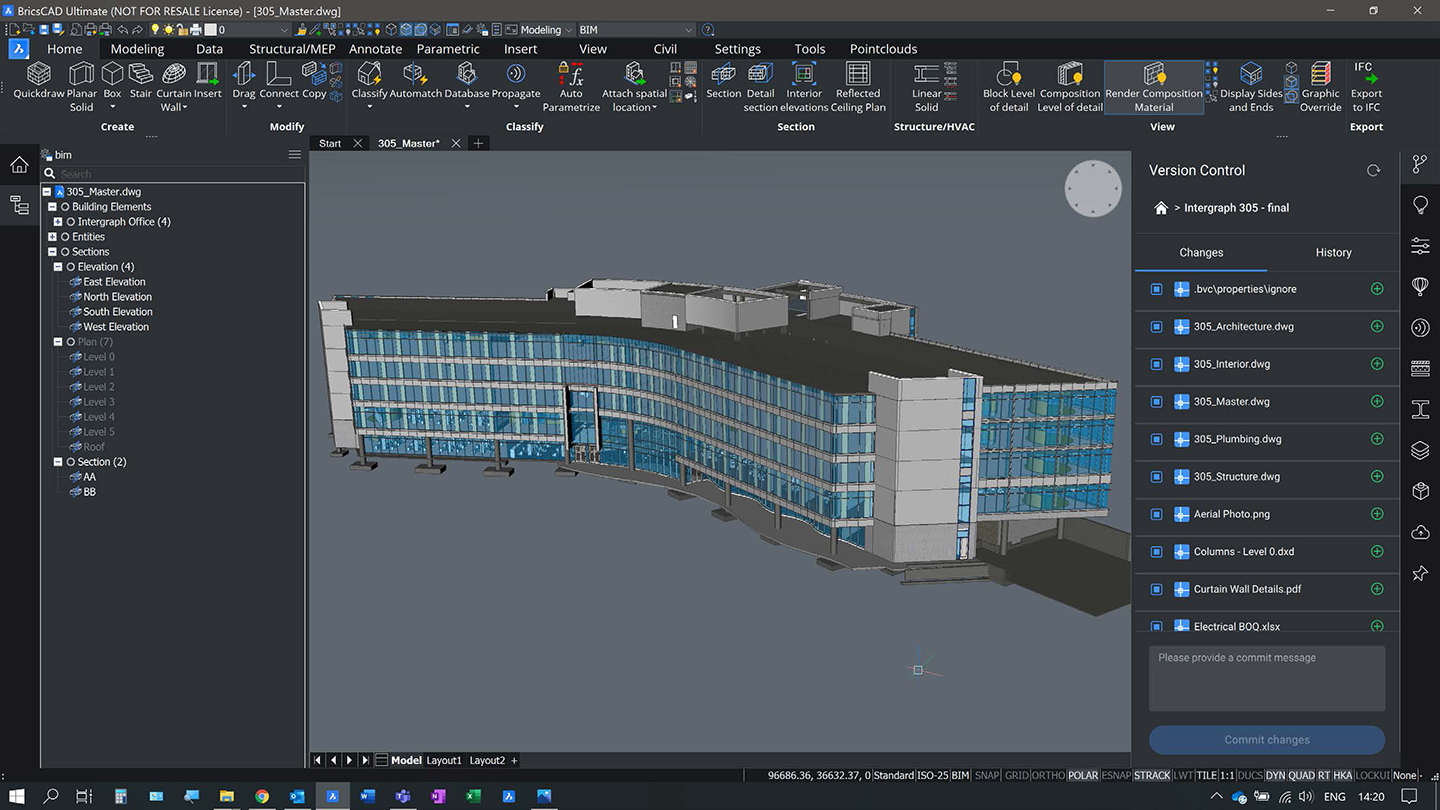Toggle ORTHO in the status bar
Screen dimensions: 1440x810
(1048, 775)
